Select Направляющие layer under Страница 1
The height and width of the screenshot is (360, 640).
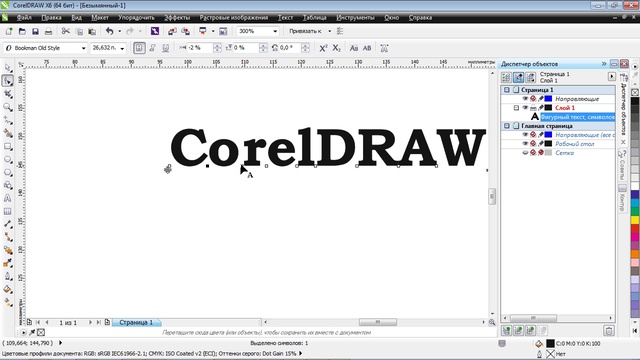tap(577, 99)
